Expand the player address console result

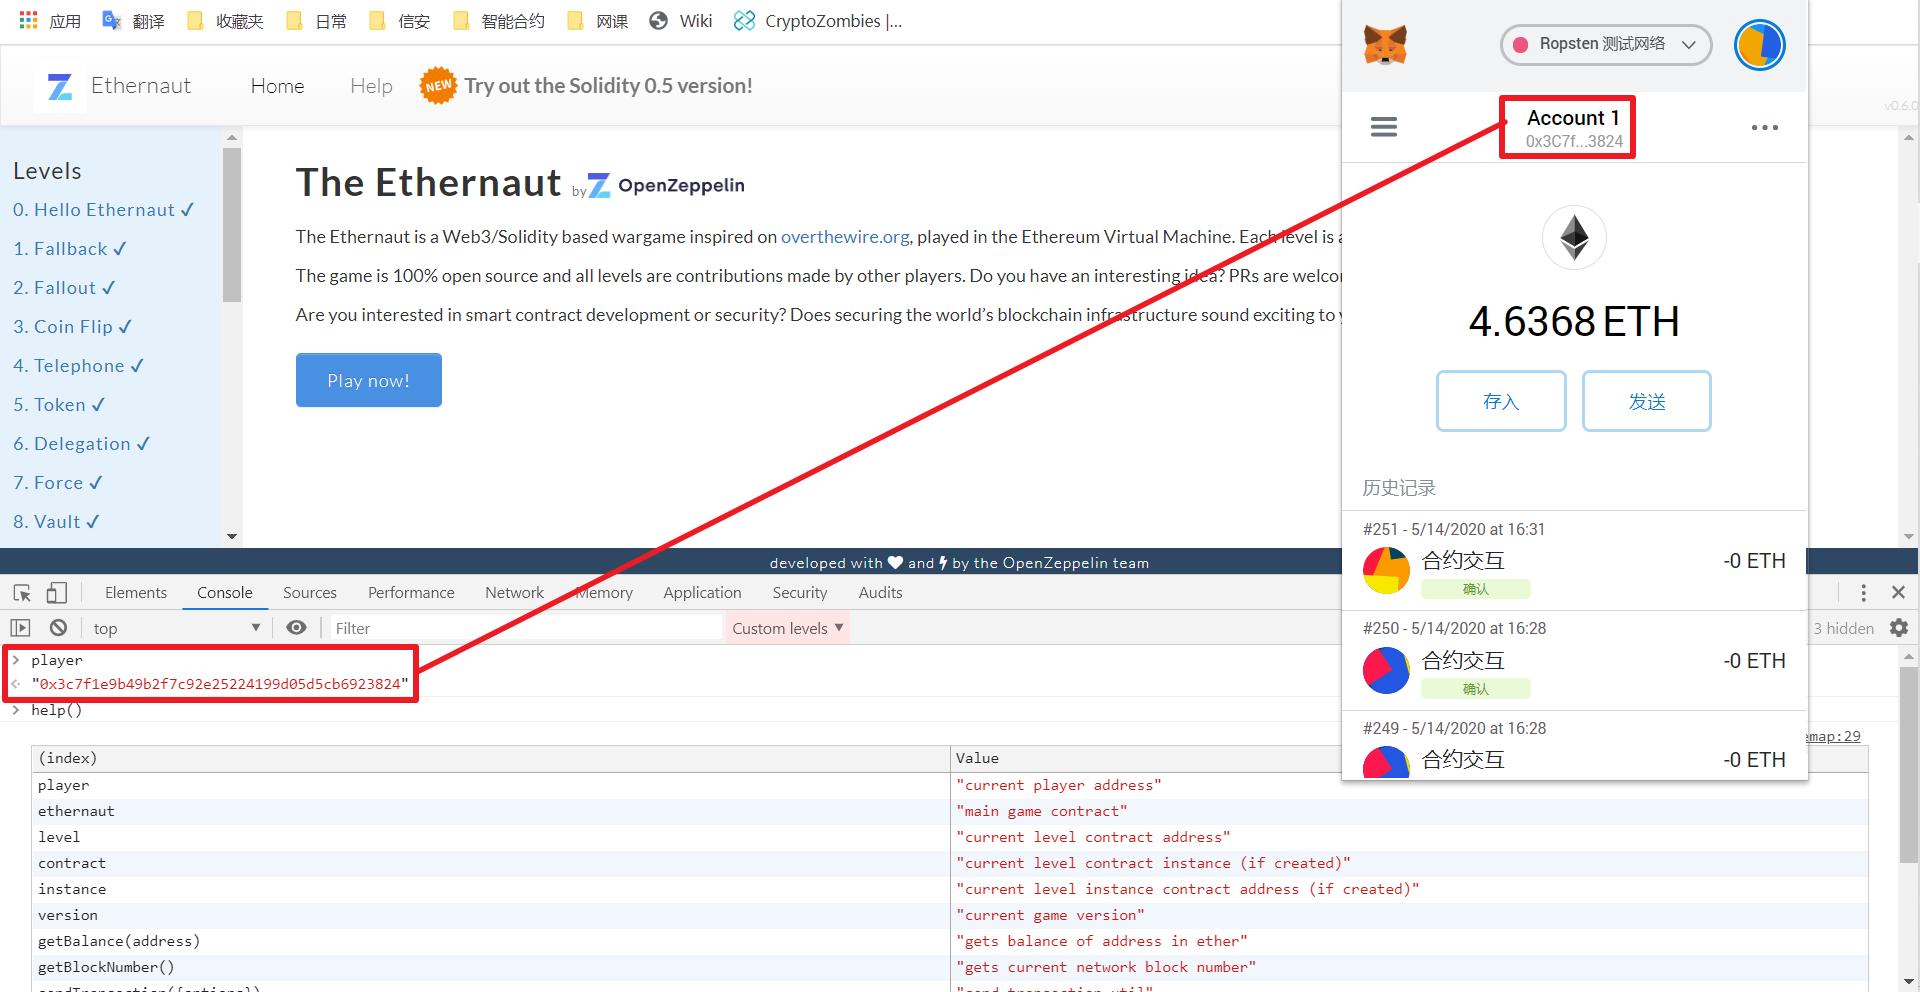click(x=15, y=684)
